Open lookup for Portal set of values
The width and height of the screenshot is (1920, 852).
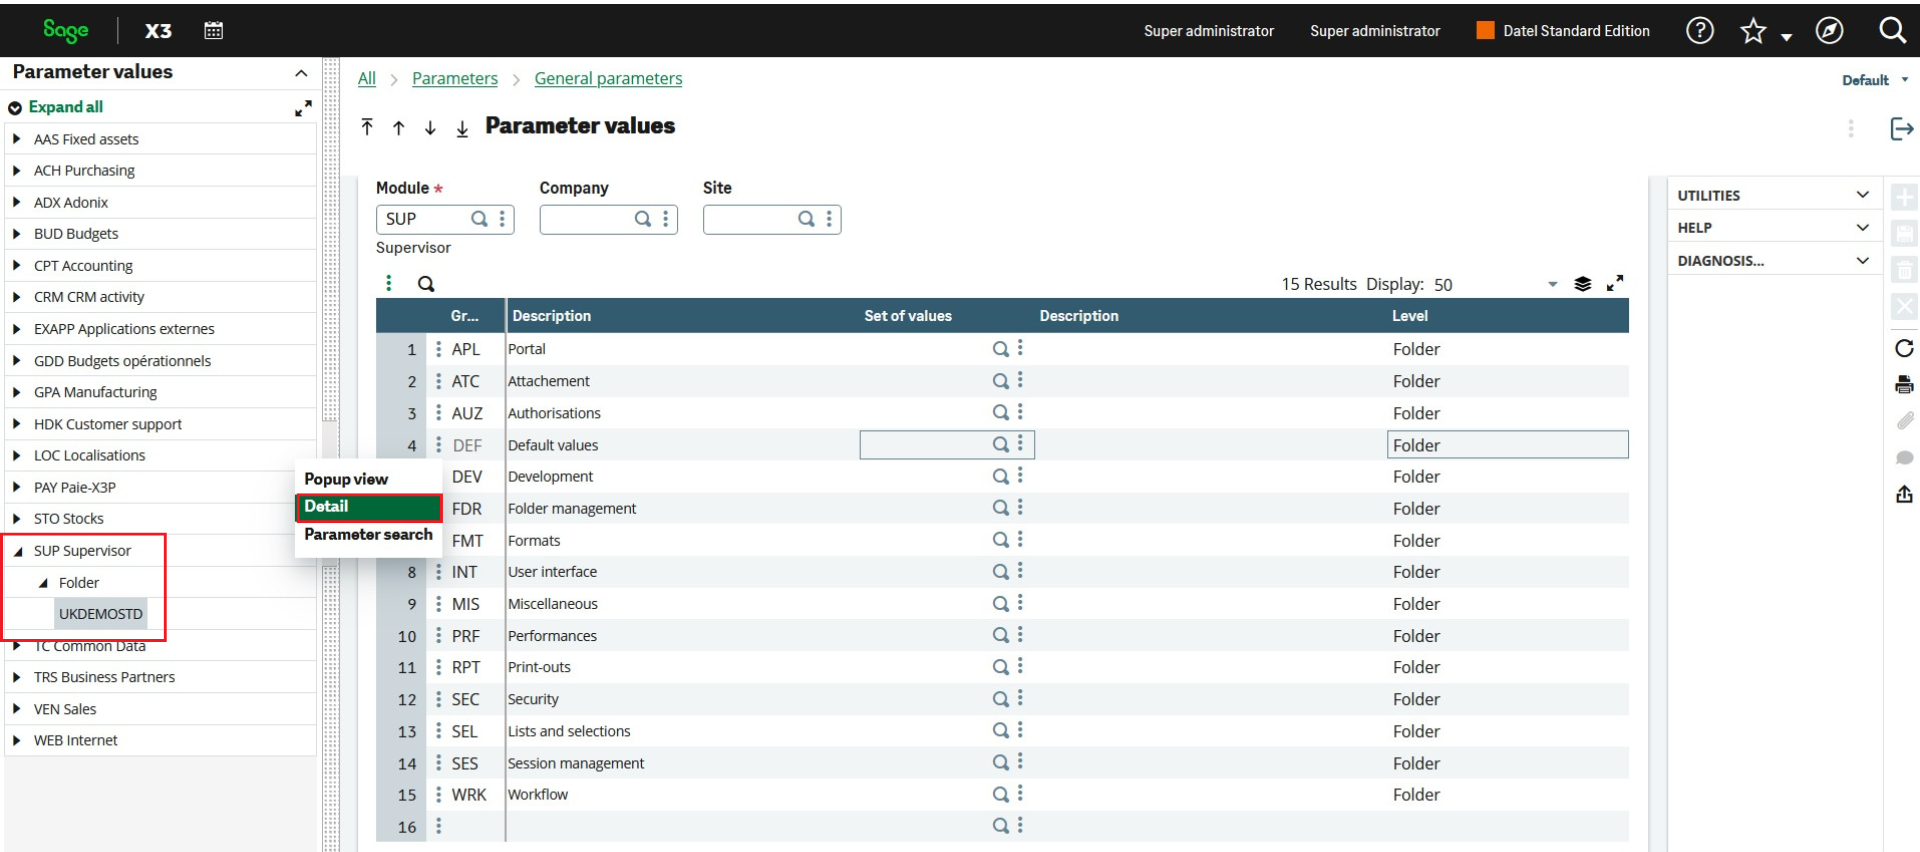click(x=1000, y=349)
